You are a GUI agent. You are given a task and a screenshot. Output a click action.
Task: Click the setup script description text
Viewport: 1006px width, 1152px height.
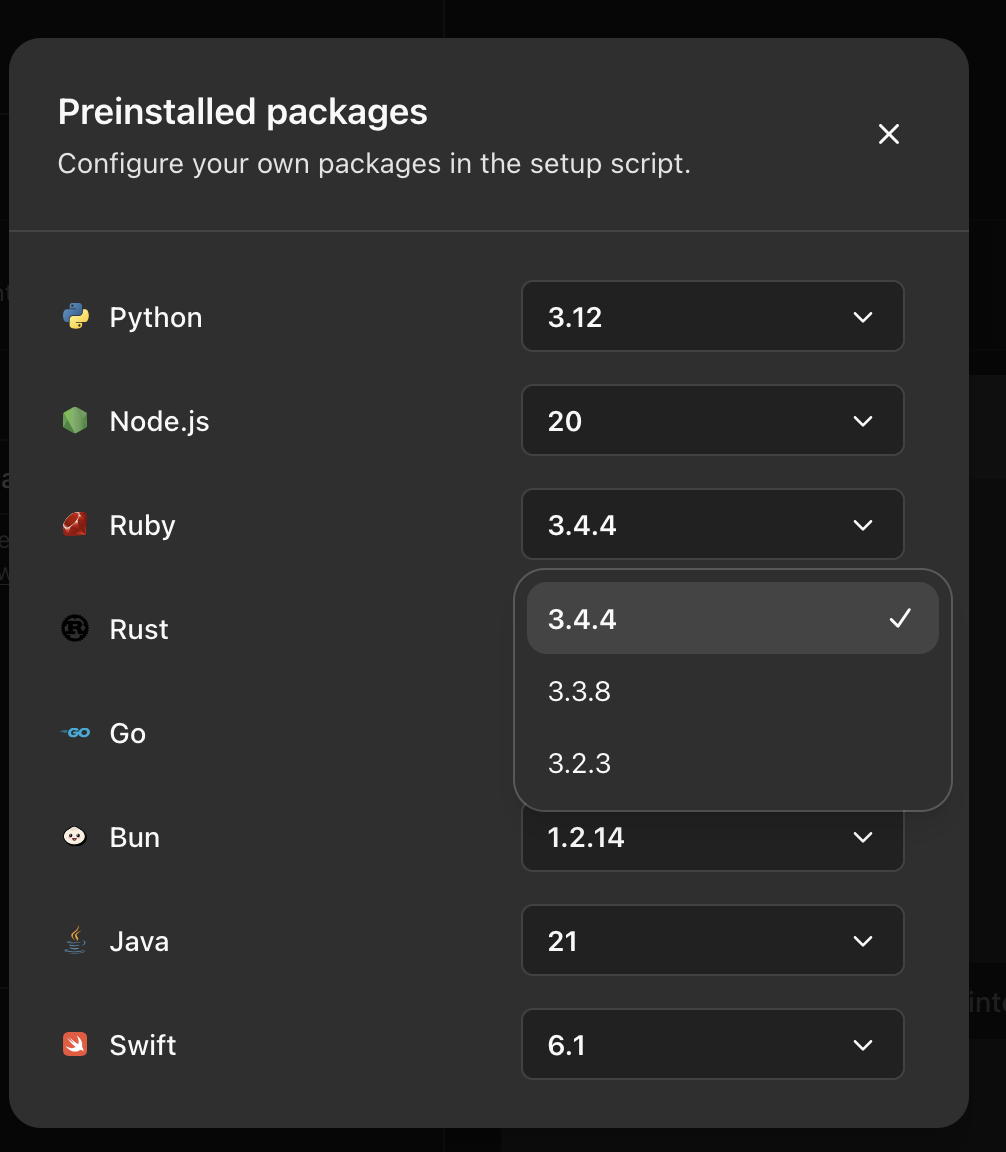click(374, 164)
